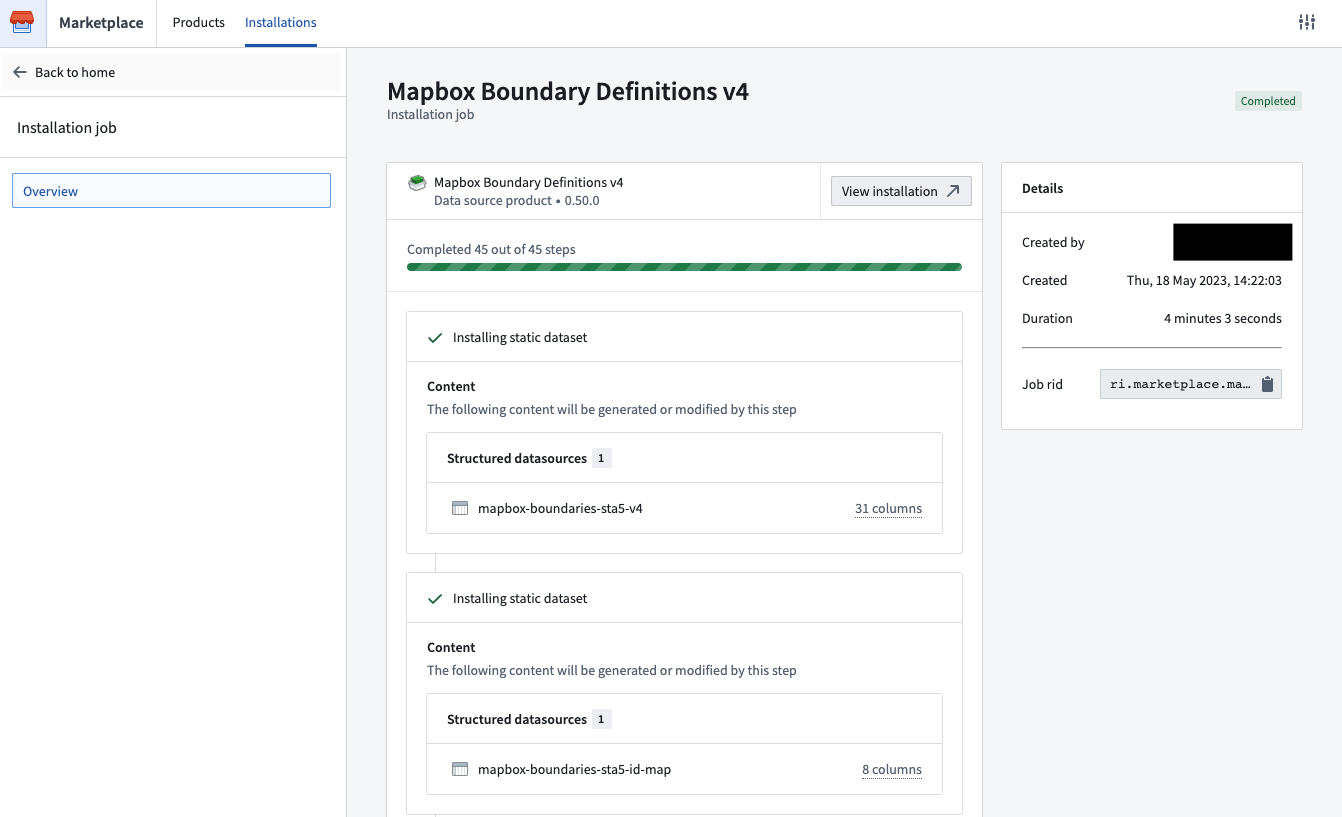
Task: Click the 'Mapbox Boundary Definitions v4' page heading
Action: [x=568, y=91]
